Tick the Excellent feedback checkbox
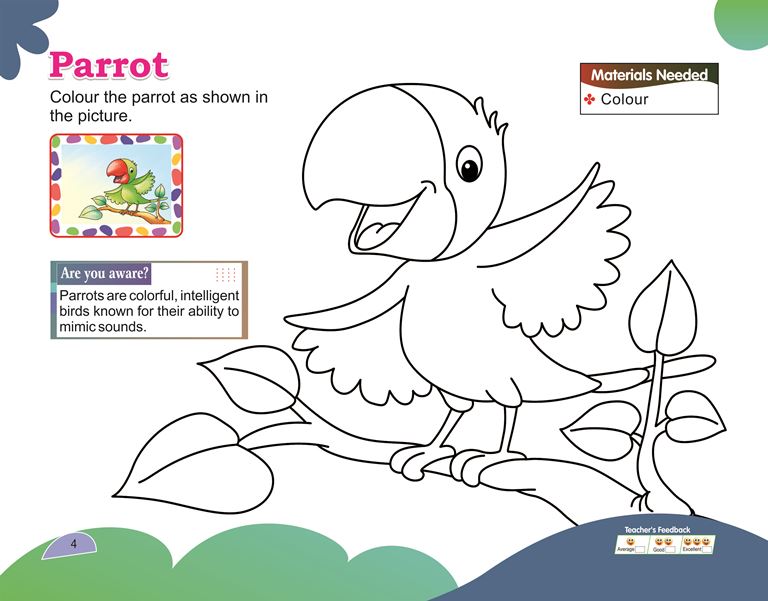This screenshot has width=768, height=601. coord(707,550)
